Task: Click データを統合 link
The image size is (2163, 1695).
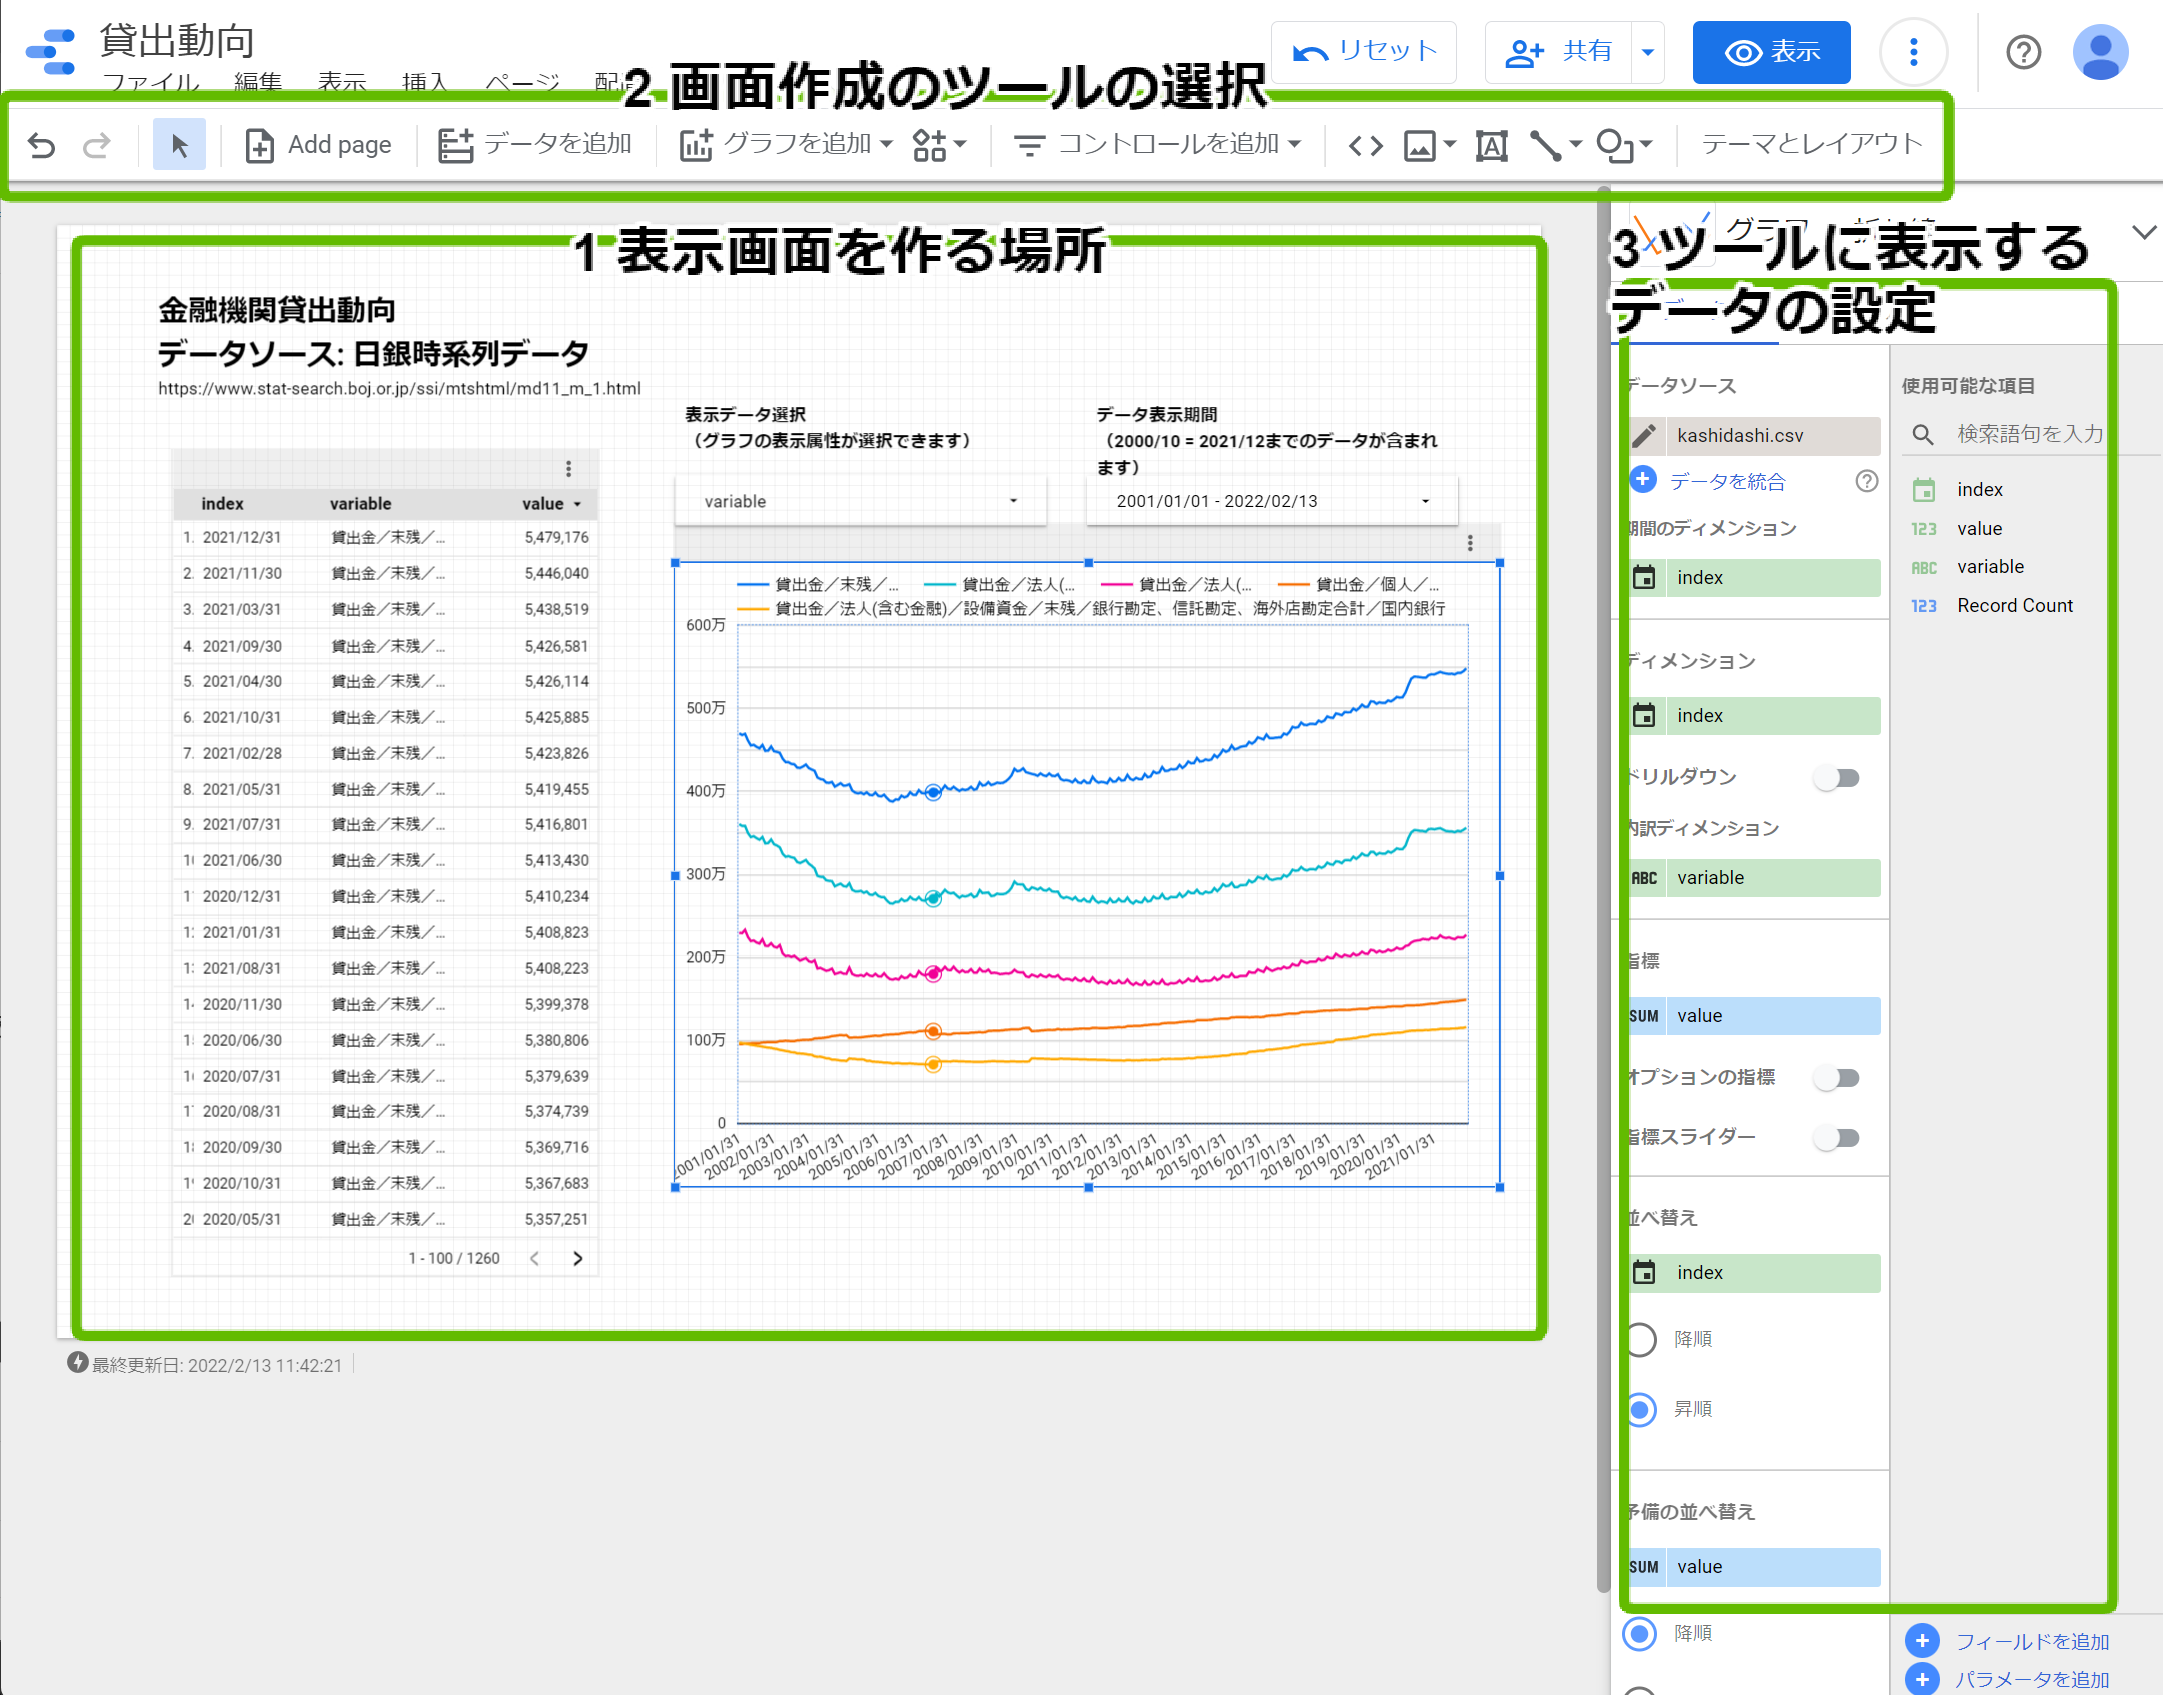Action: tap(1727, 481)
